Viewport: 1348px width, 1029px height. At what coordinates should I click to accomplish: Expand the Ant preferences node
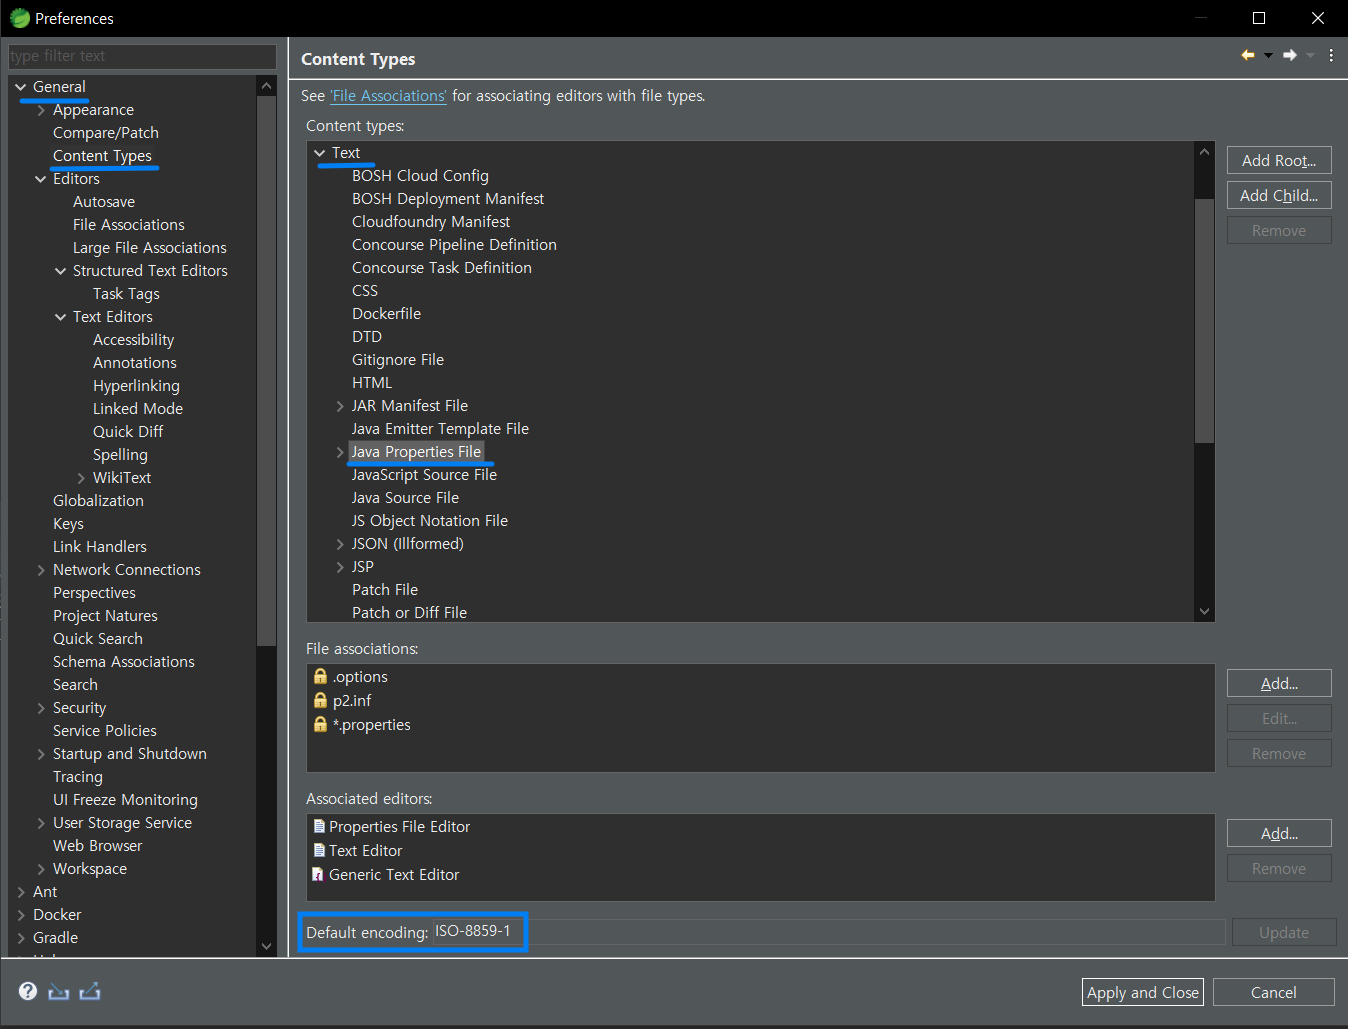pyautogui.click(x=21, y=892)
